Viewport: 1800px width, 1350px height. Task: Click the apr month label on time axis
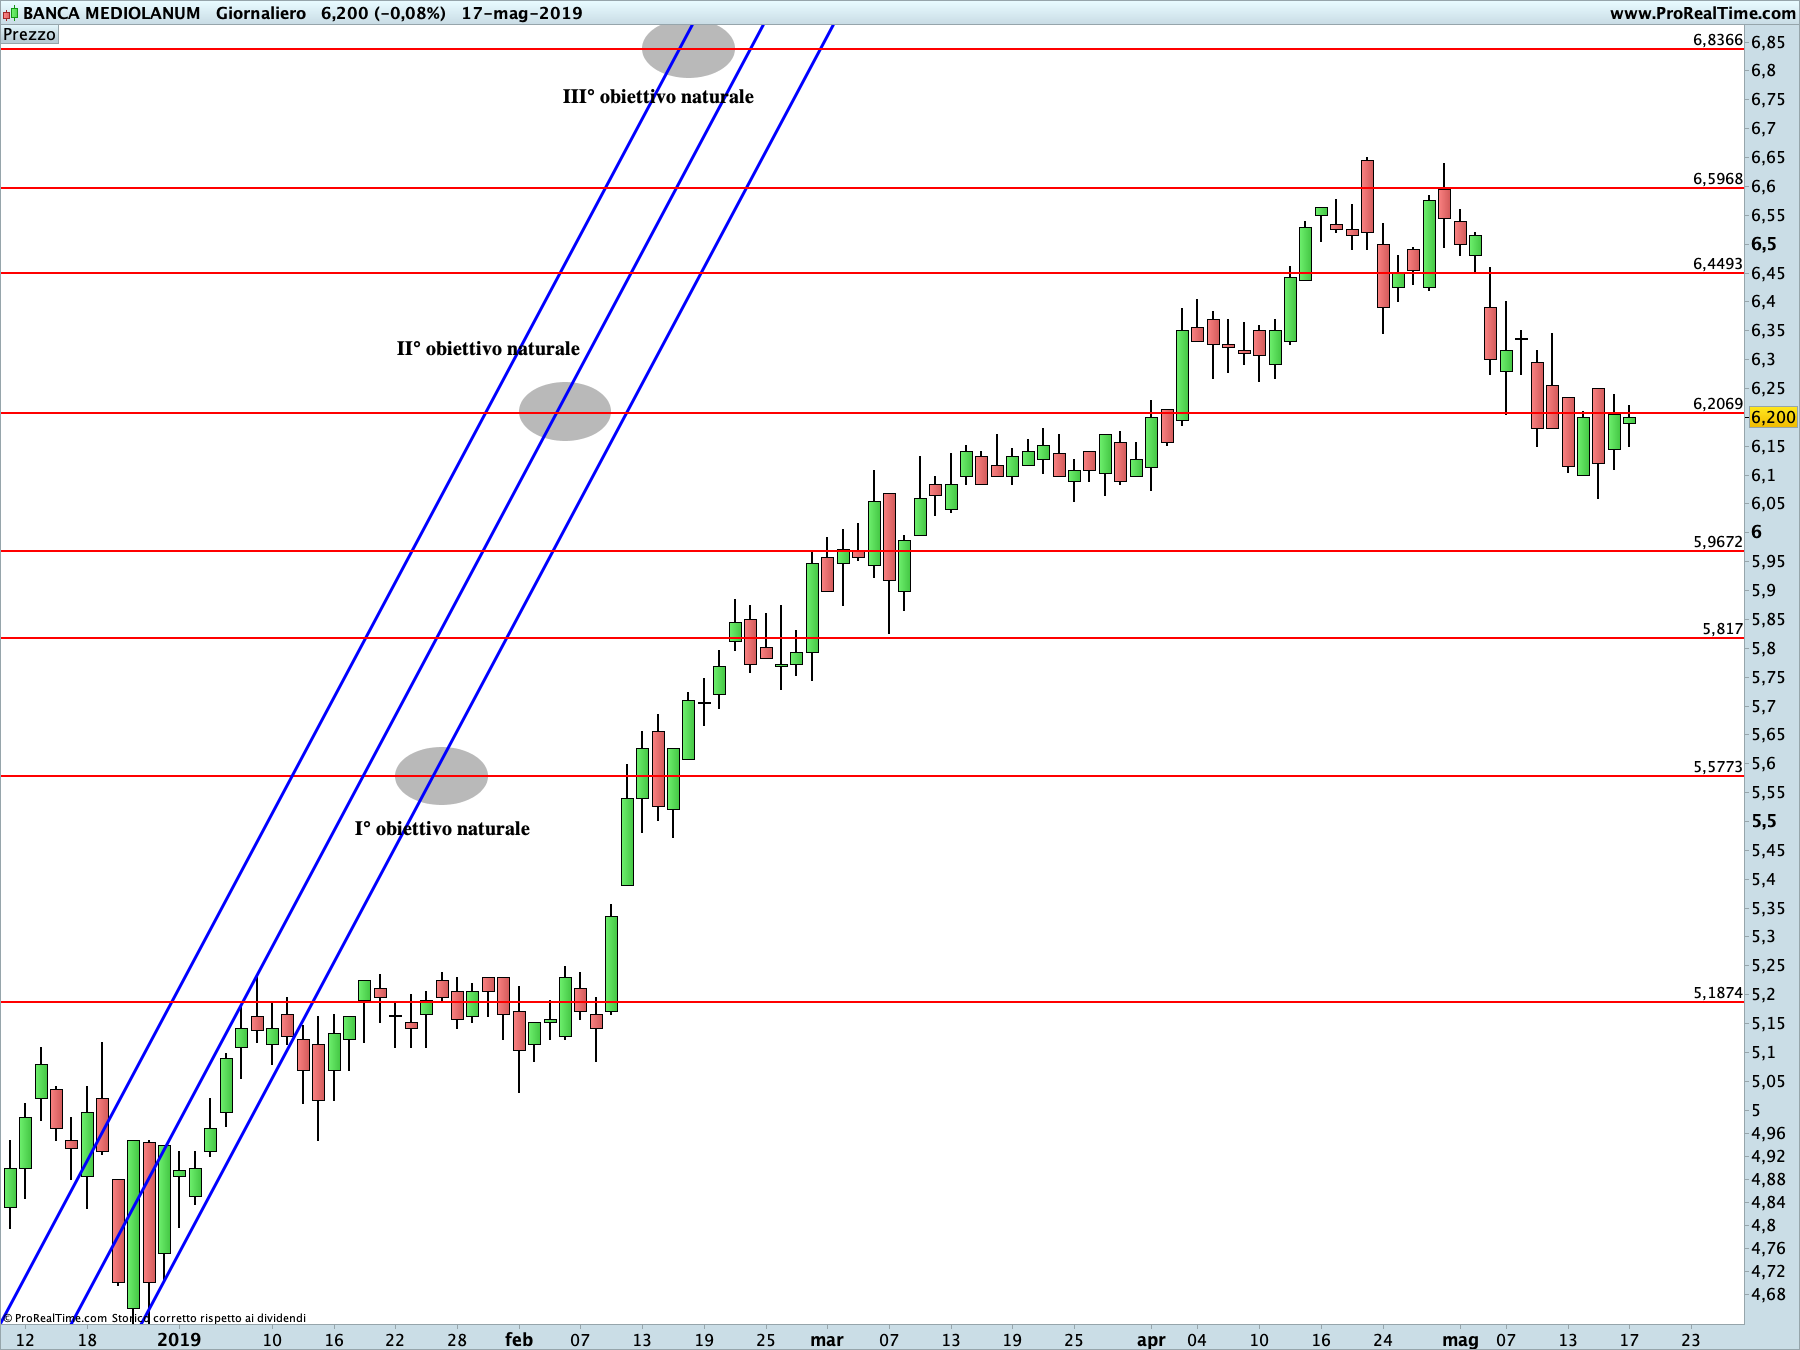click(x=1151, y=1339)
